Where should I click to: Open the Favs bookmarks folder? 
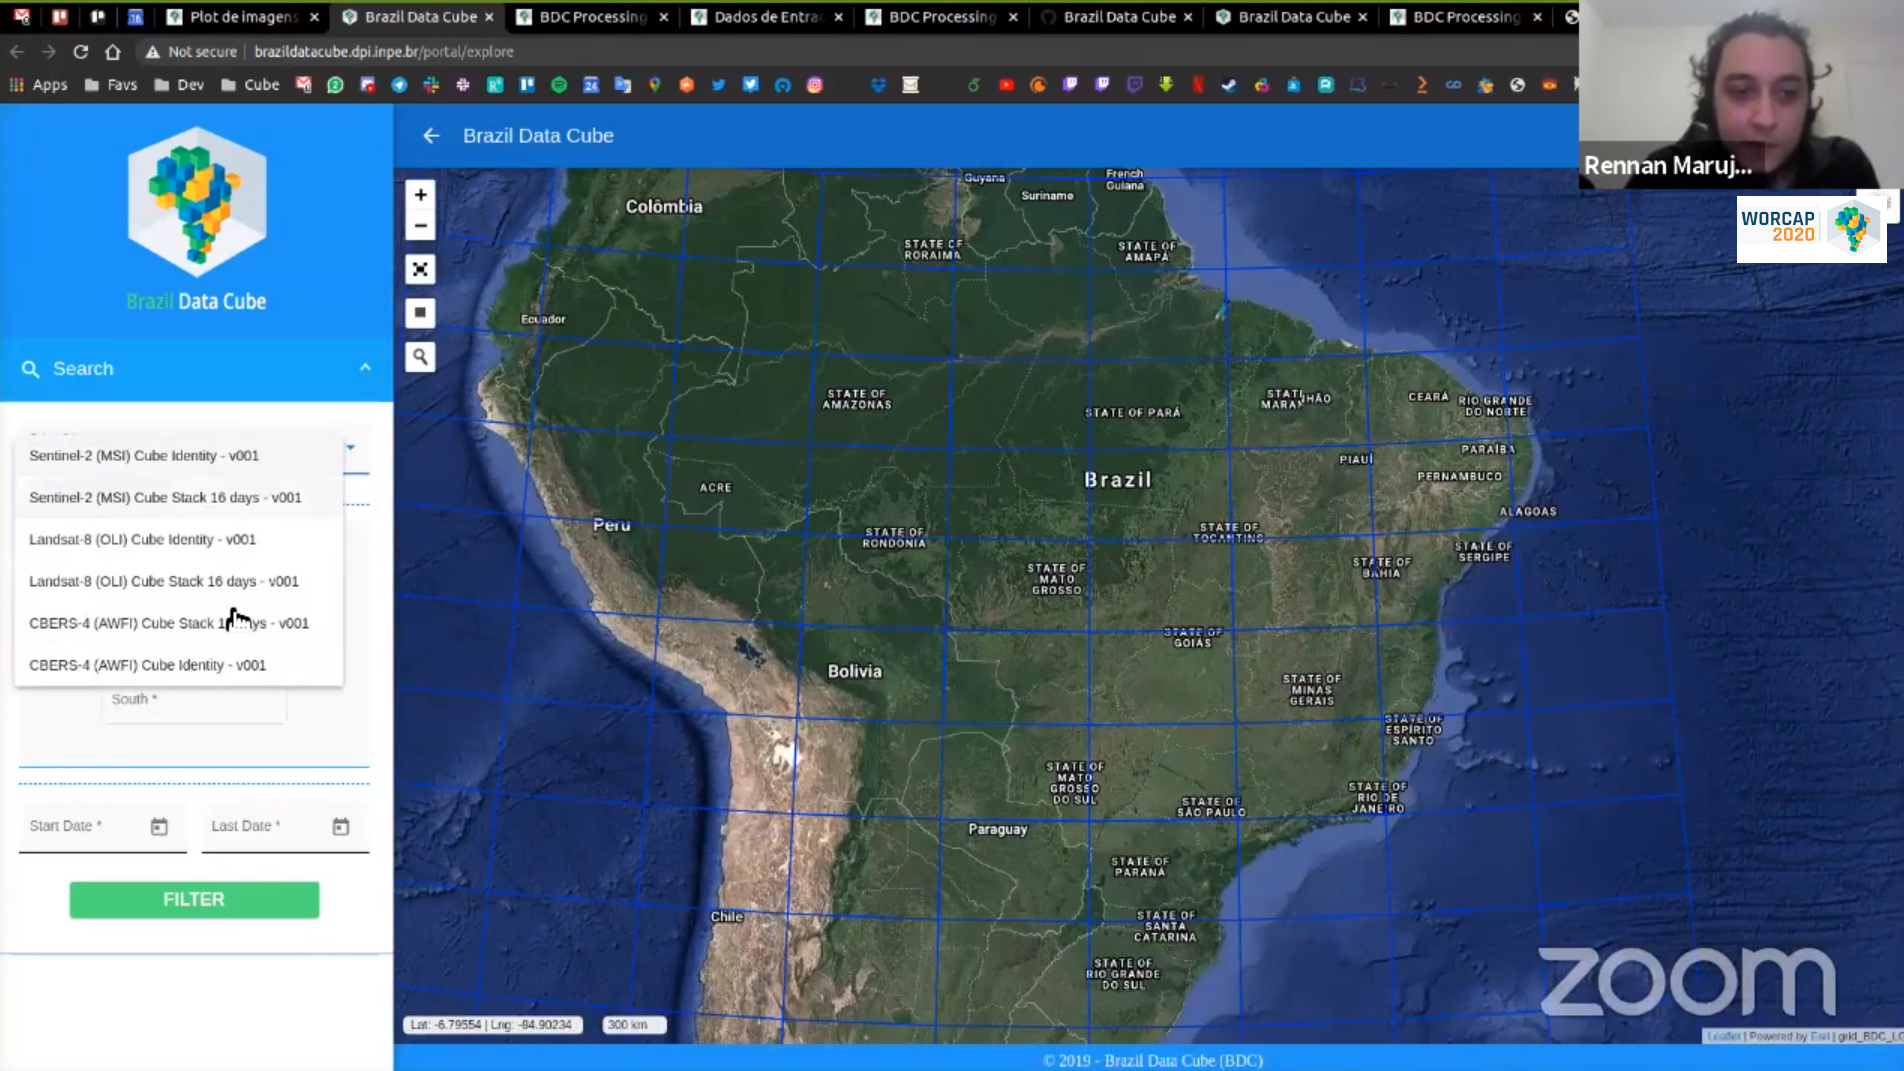click(111, 85)
